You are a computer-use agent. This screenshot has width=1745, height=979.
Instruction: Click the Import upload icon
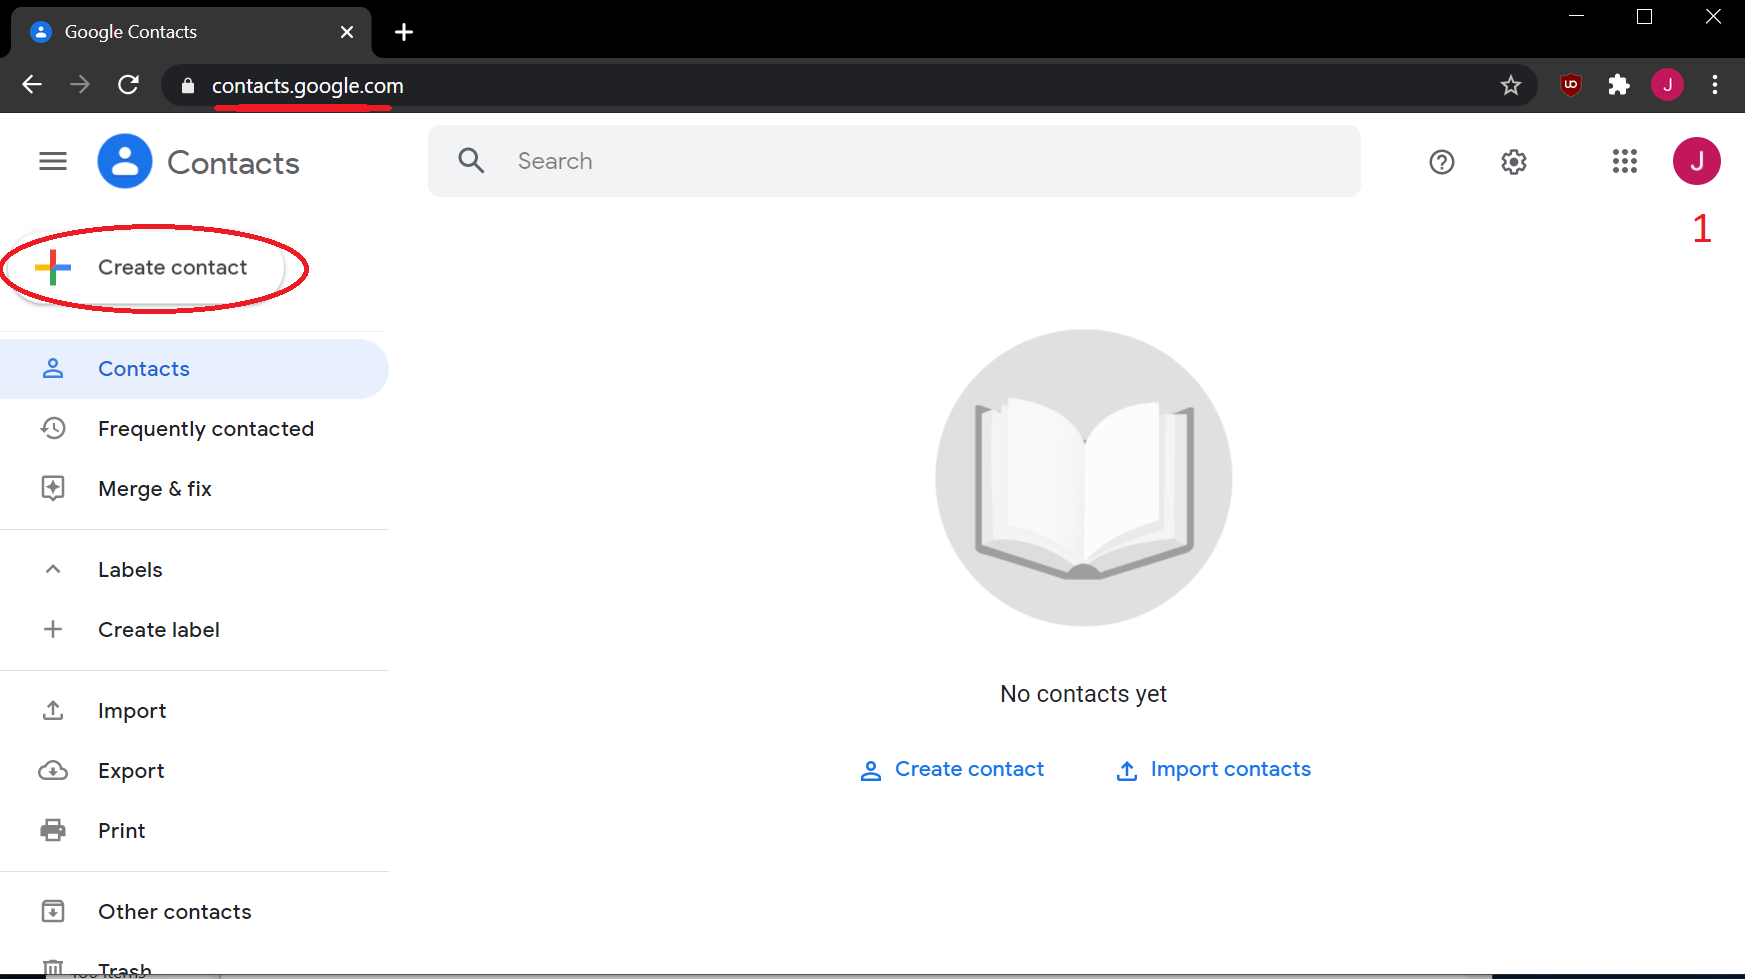pyautogui.click(x=53, y=710)
